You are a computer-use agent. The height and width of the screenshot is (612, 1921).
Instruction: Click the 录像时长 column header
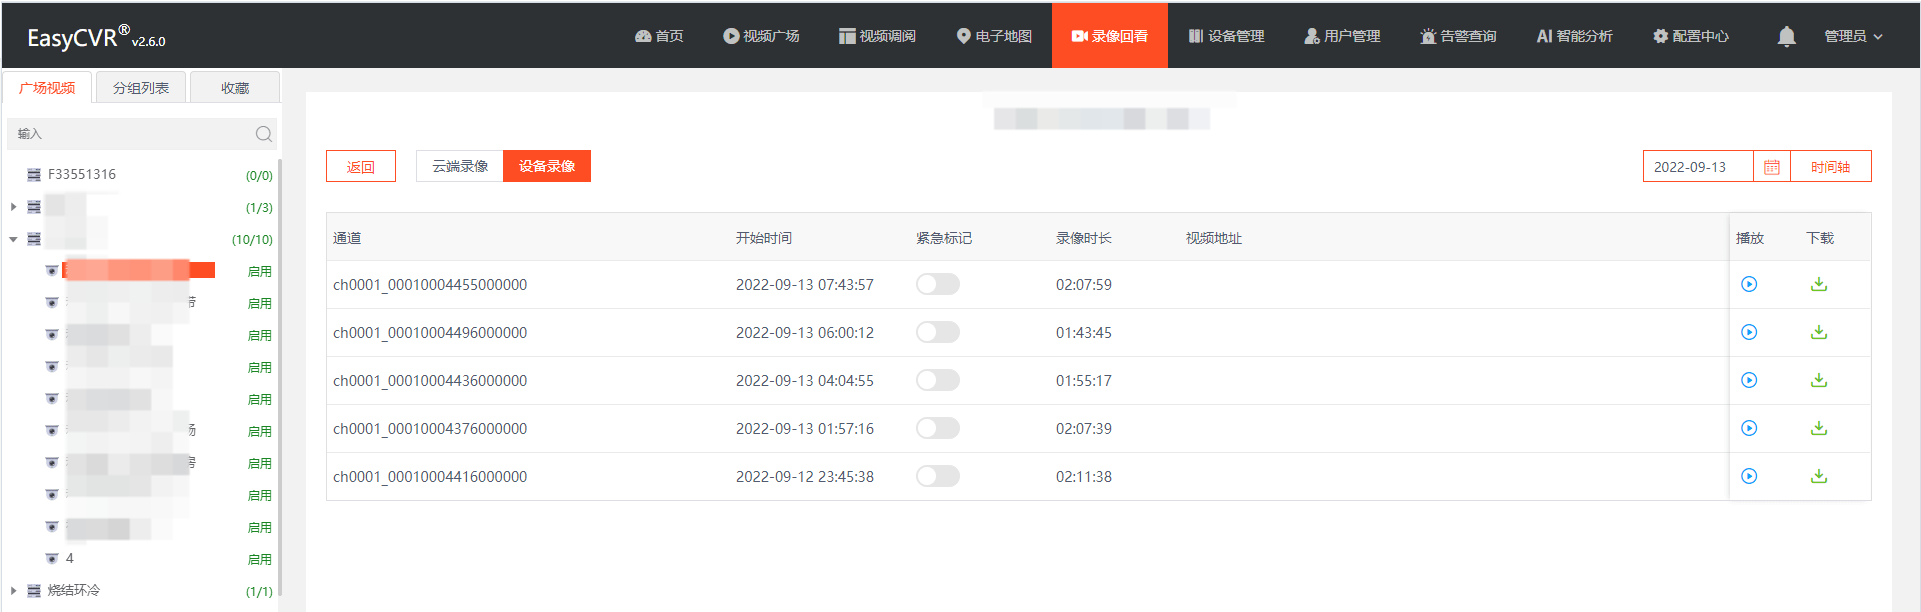point(1084,238)
